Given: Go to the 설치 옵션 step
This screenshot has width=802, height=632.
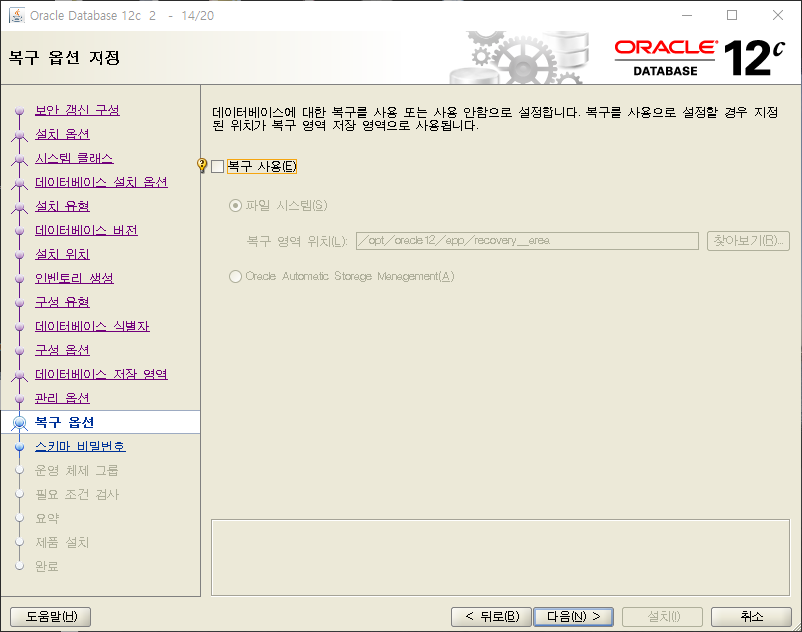Looking at the screenshot, I should [x=62, y=134].
